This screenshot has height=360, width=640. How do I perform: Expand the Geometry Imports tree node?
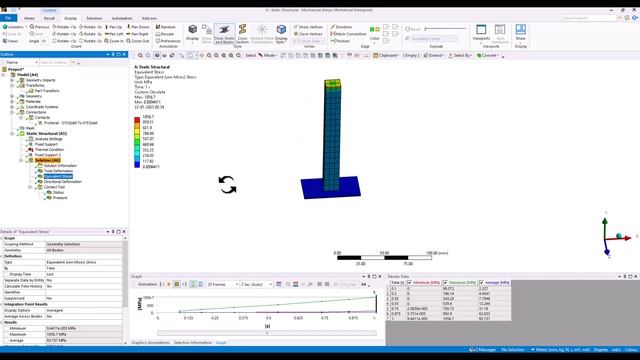click(12, 80)
